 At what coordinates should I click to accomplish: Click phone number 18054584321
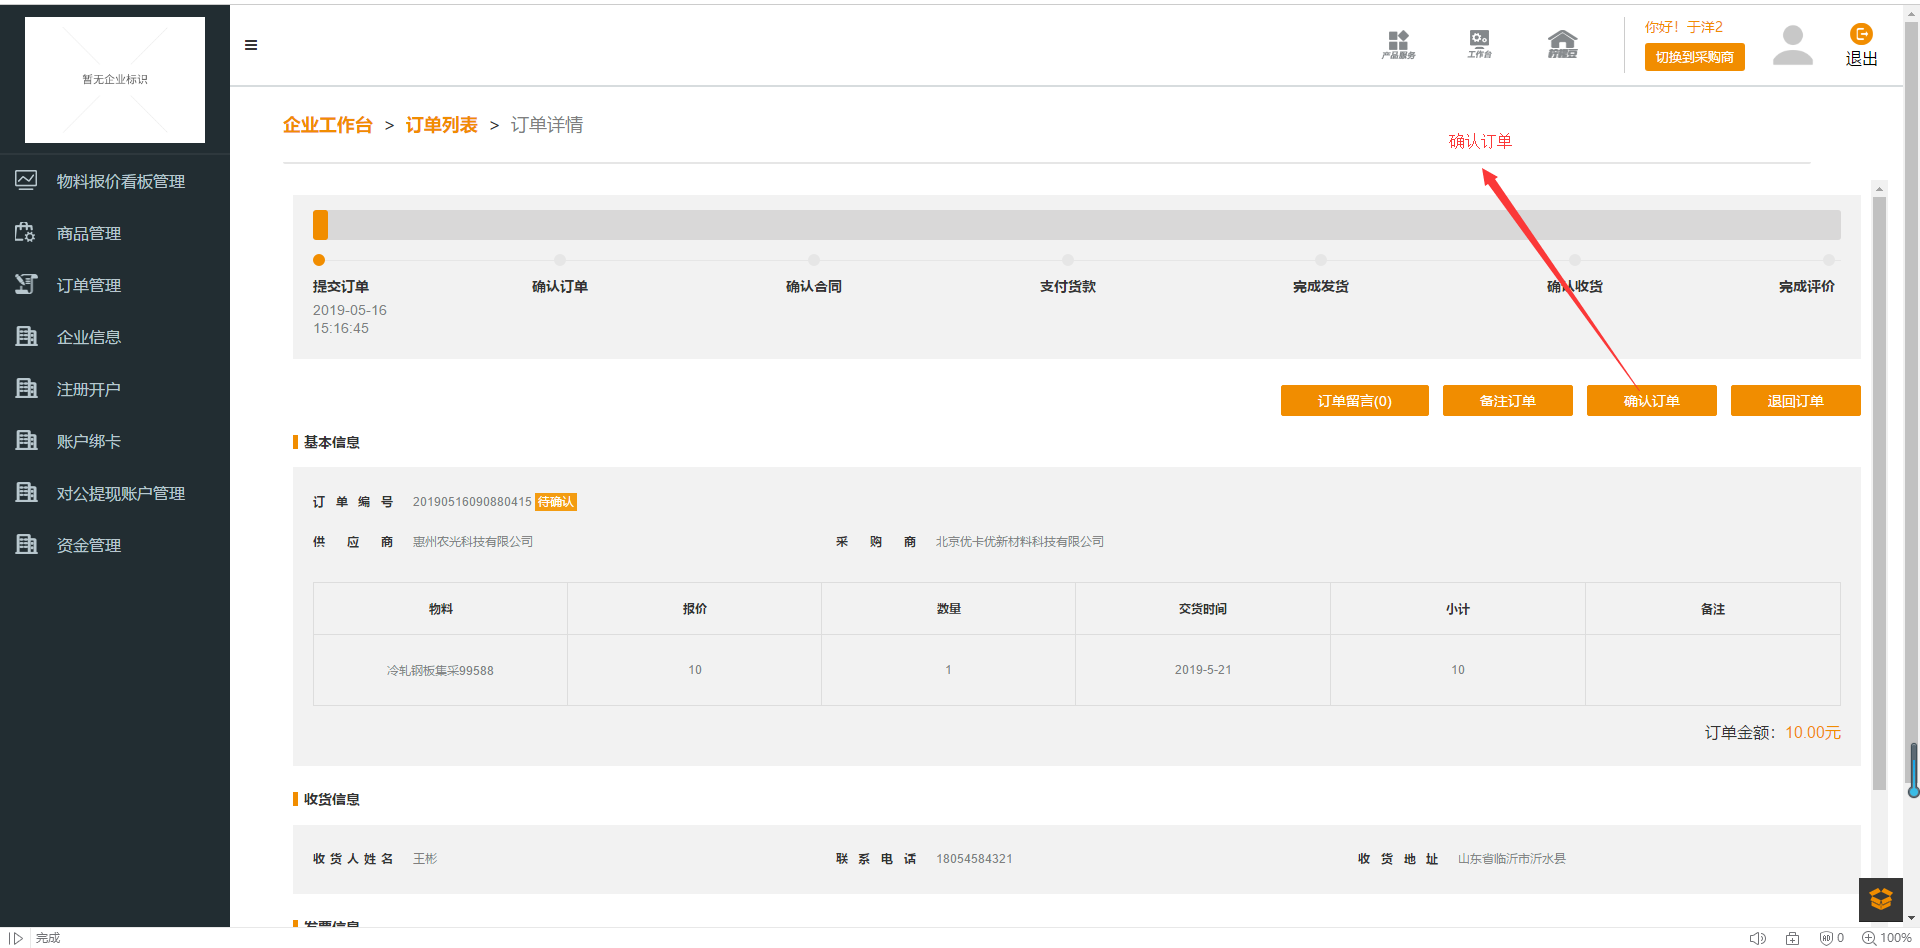point(974,859)
